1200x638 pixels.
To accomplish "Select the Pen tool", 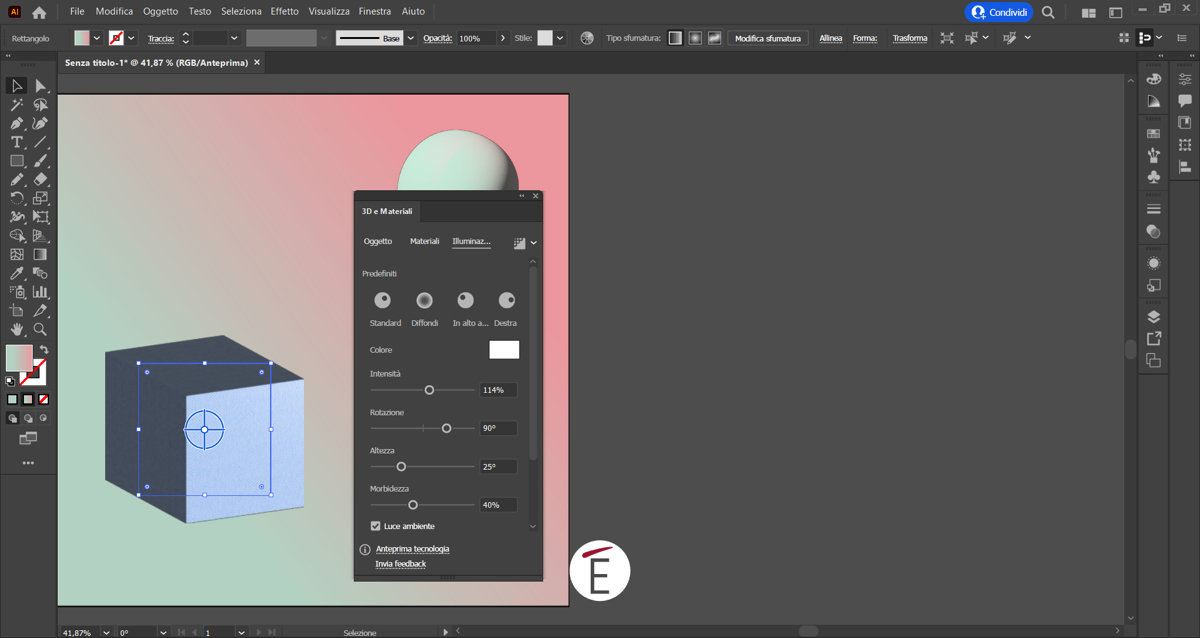I will coord(17,123).
